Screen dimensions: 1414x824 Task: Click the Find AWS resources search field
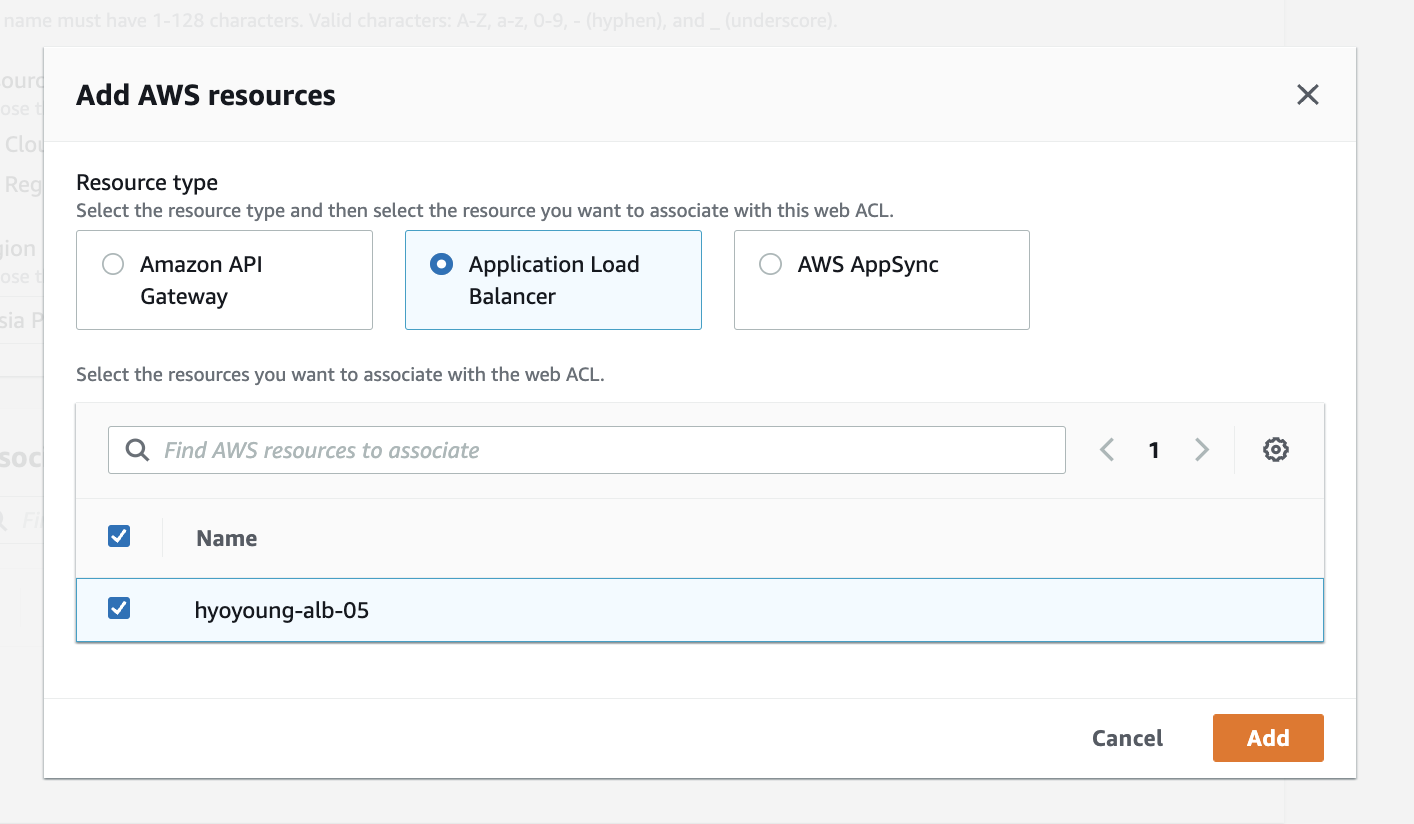(x=600, y=450)
